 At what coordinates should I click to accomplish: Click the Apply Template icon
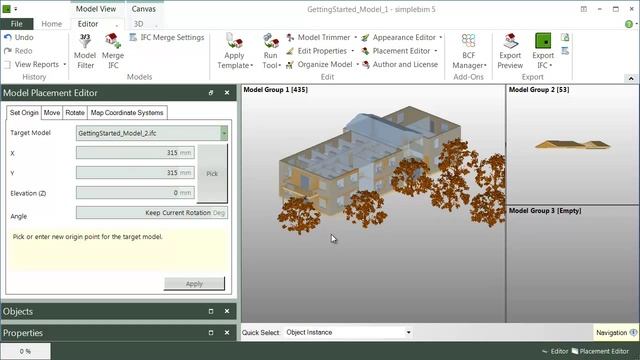(x=234, y=41)
